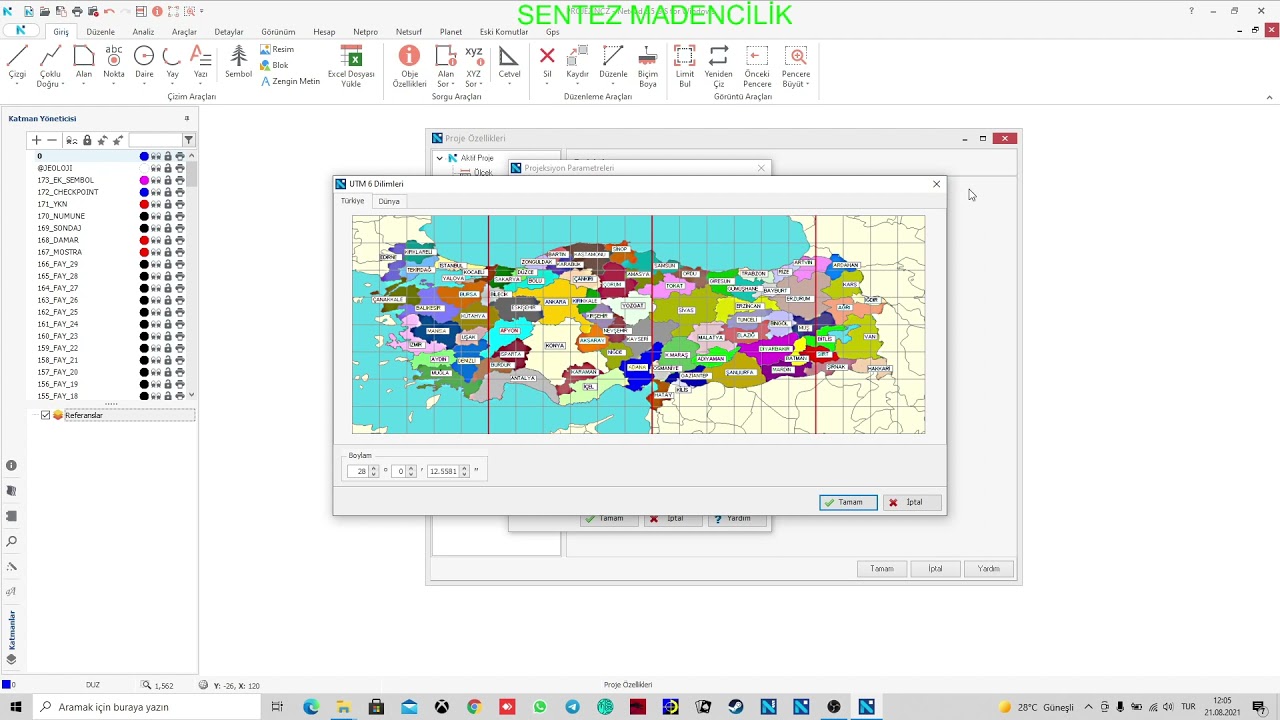Select the Çizgi line drawing tool
1280x720 pixels.
(17, 61)
